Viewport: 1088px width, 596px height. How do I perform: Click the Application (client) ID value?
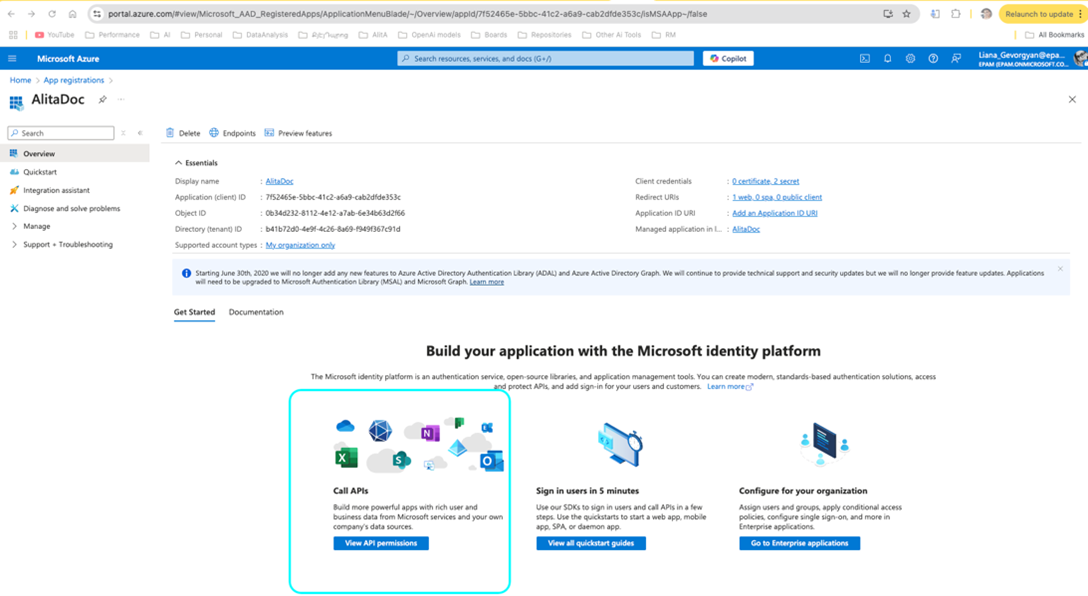[333, 197]
